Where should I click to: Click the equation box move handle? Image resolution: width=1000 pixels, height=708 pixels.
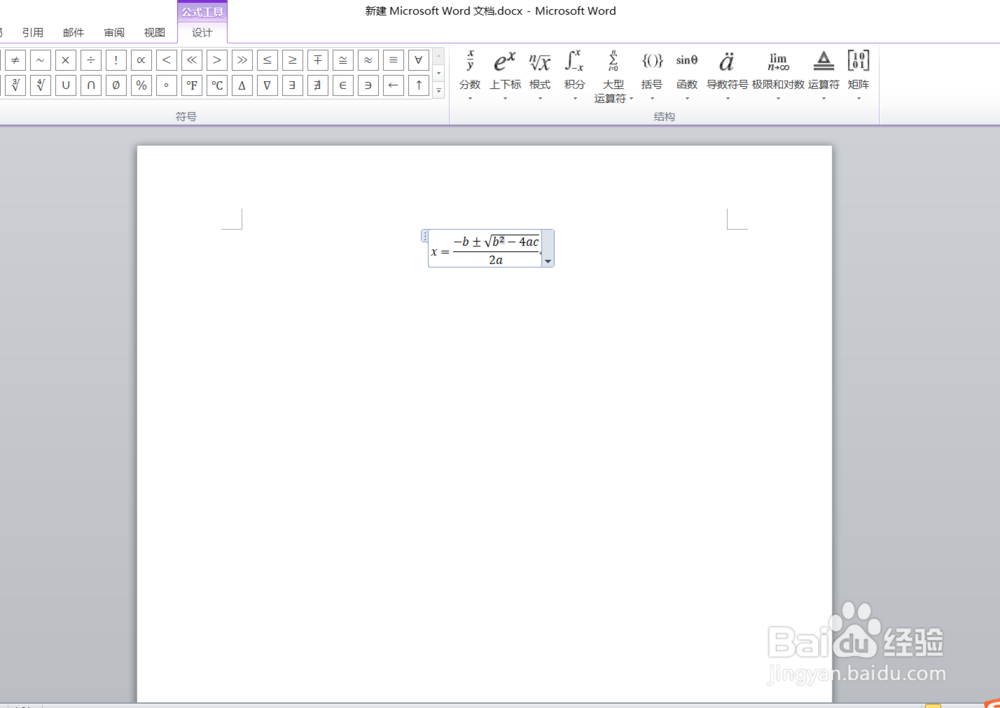[425, 236]
